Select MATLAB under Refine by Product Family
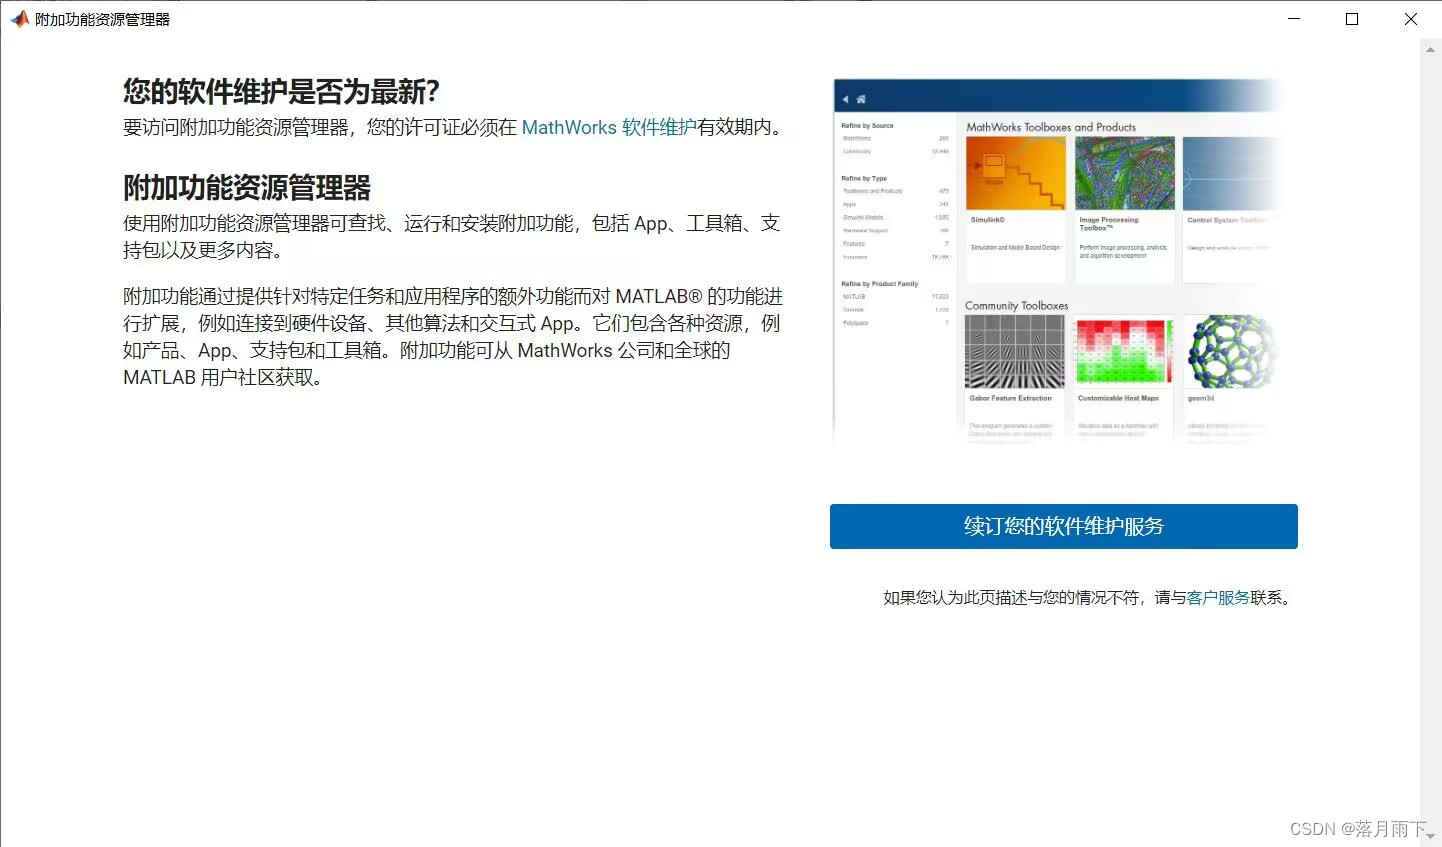 tap(854, 297)
